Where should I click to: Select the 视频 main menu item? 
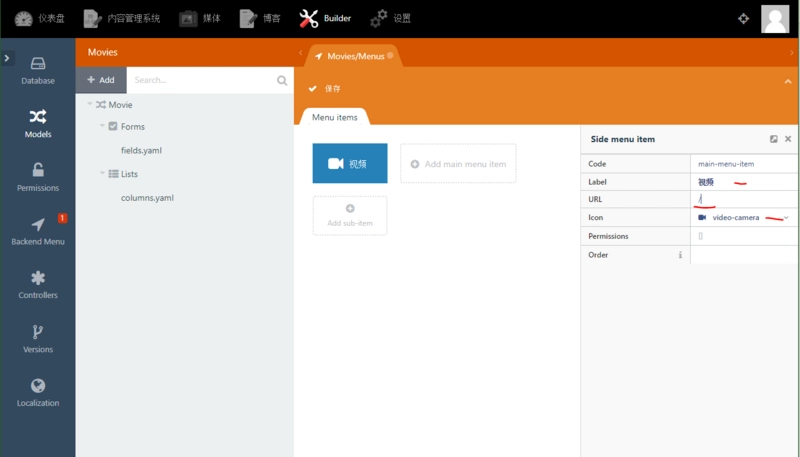350,163
